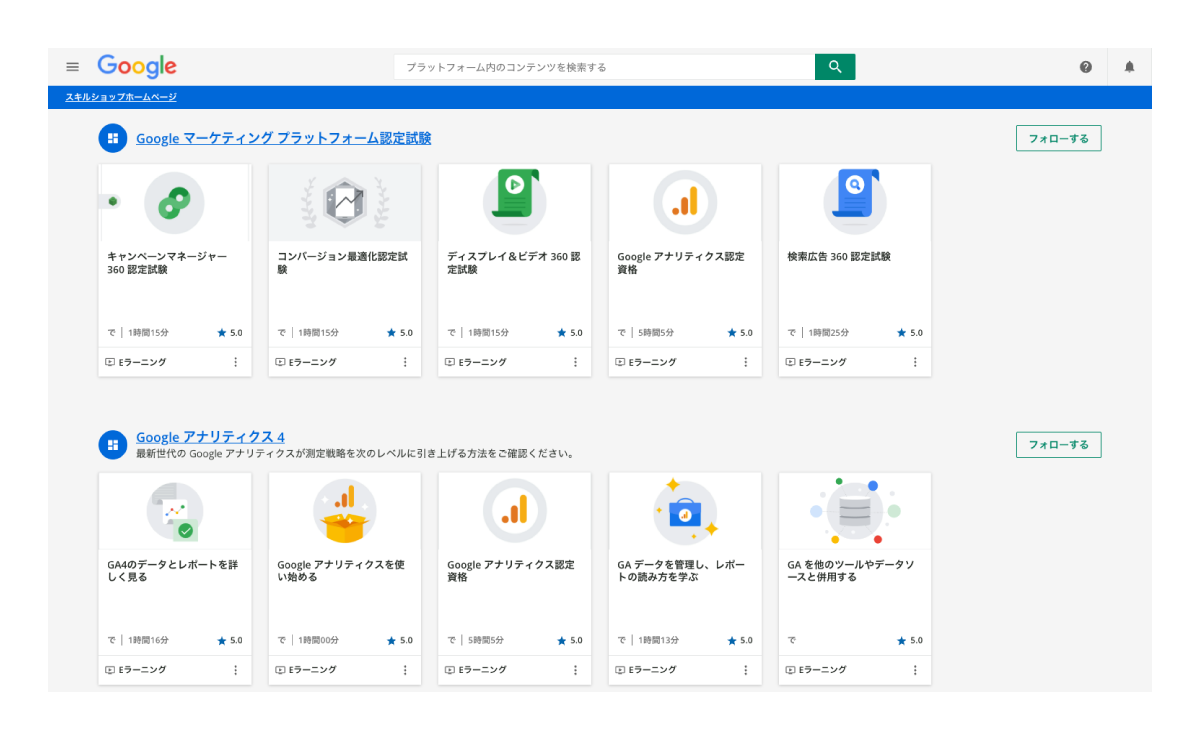1200x740 pixels.
Task: Follow Google アナリティクス 4
Action: click(1058, 444)
